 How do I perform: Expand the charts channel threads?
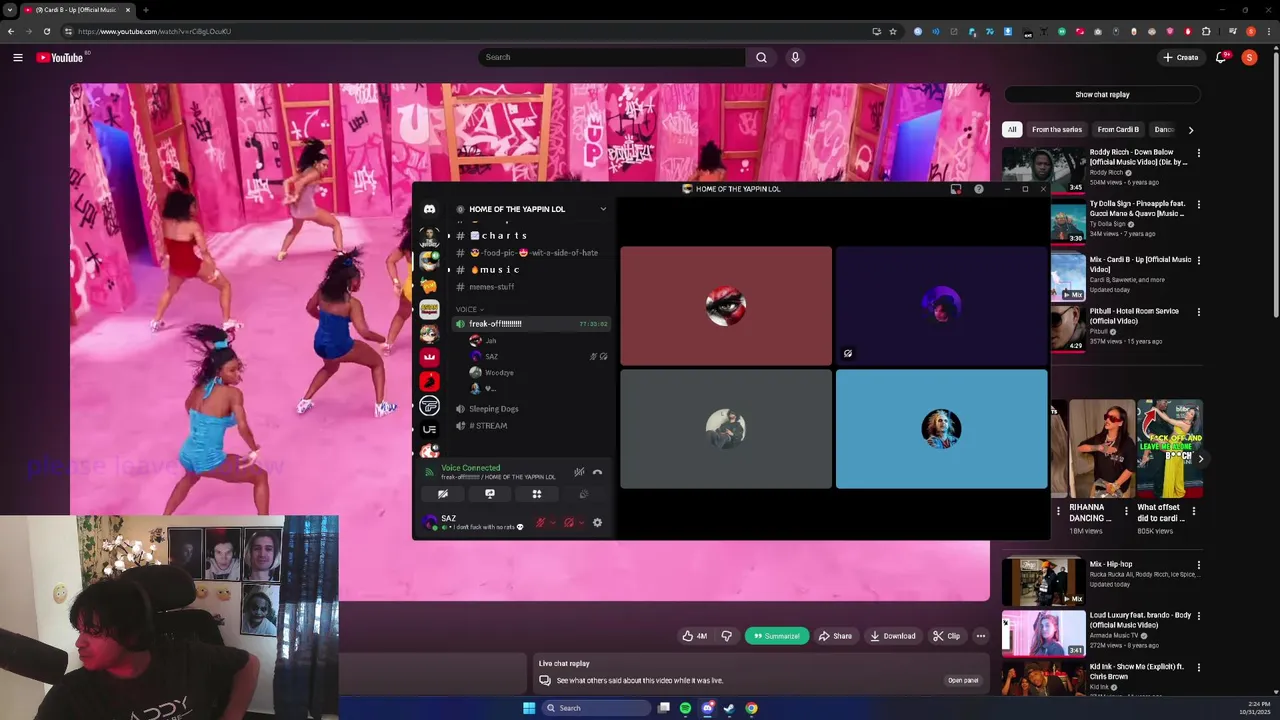click(x=449, y=236)
